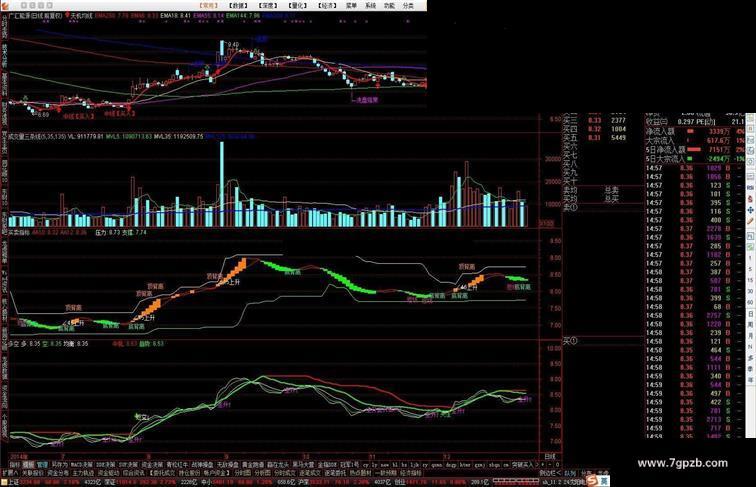Screen dimensions: 756x487
Task: Click the Sogou input method S icon
Action: (593, 481)
